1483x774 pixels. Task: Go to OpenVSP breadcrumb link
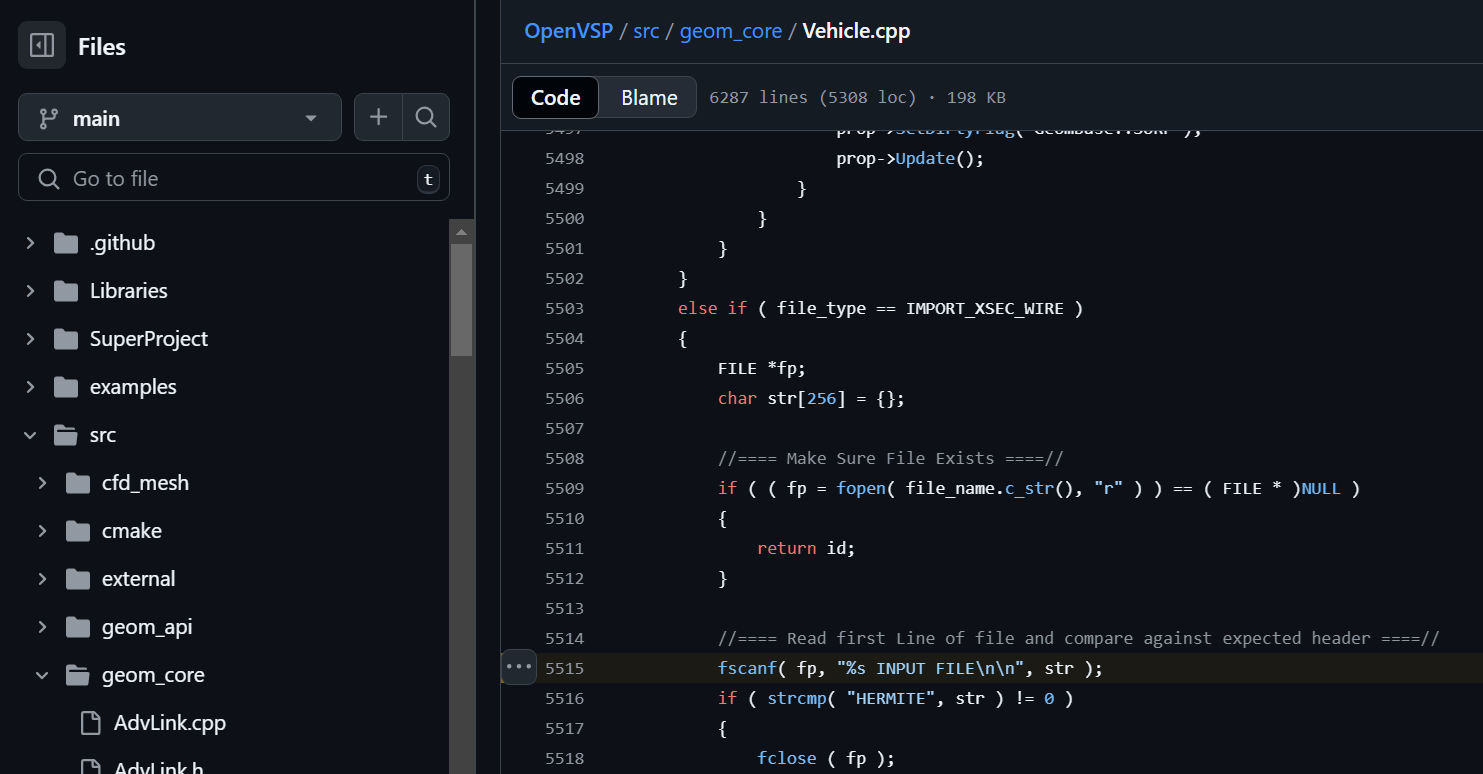(x=569, y=31)
